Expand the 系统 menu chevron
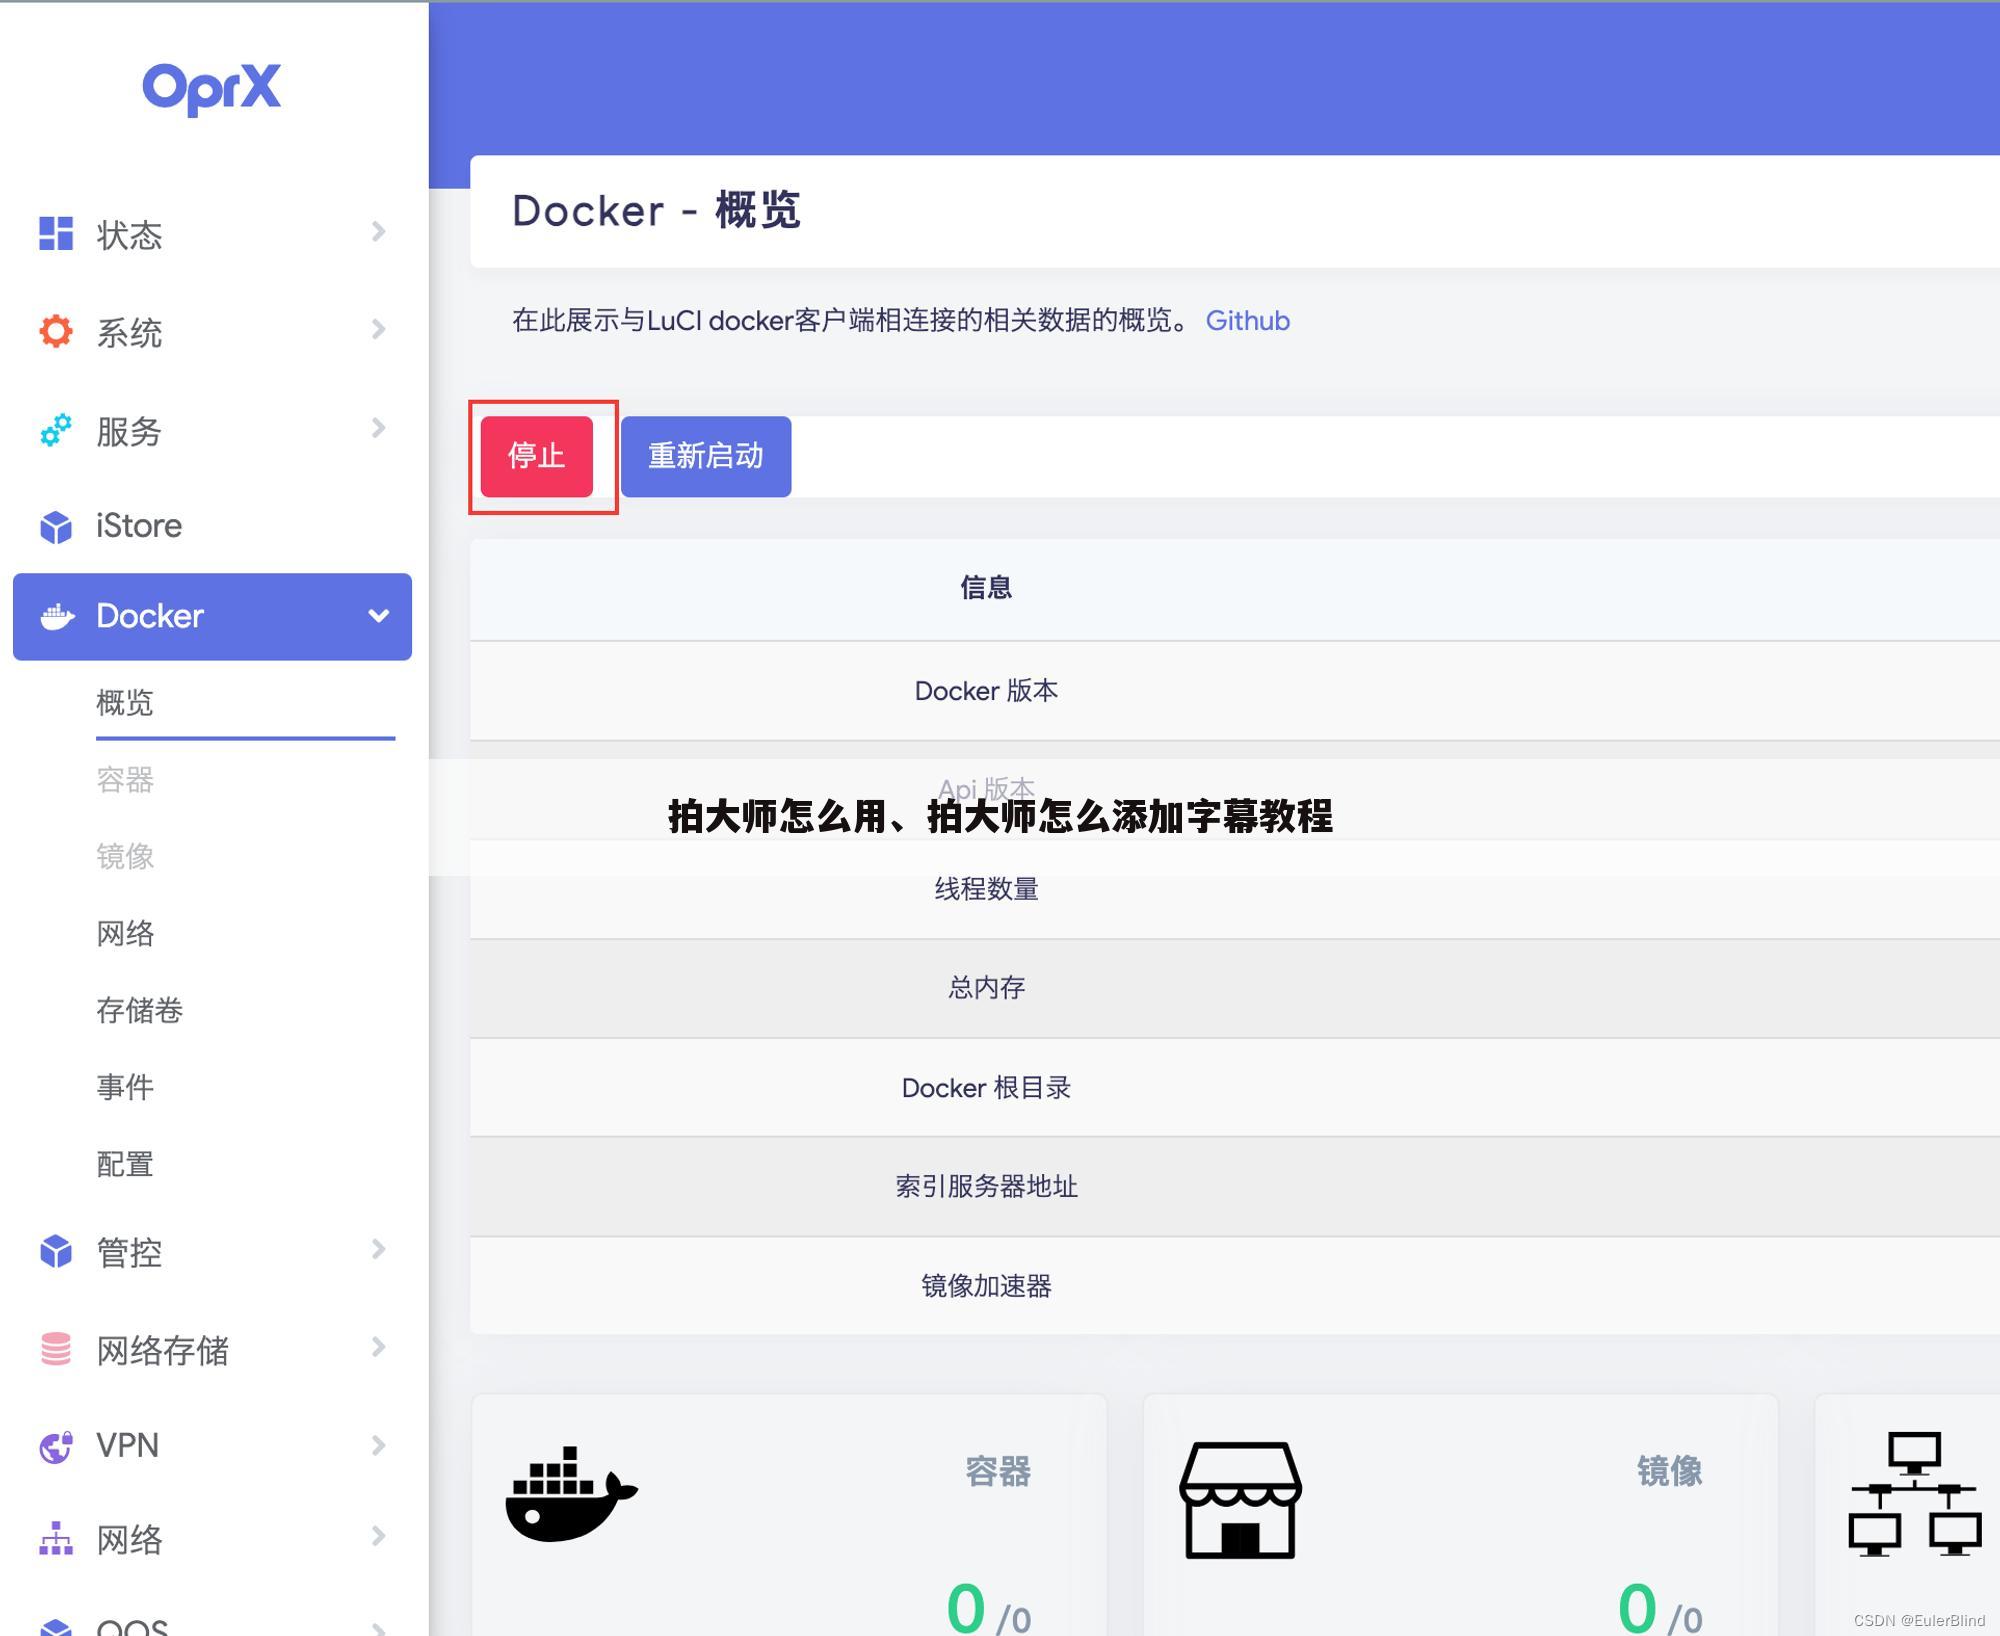The image size is (2000, 1636). click(378, 329)
